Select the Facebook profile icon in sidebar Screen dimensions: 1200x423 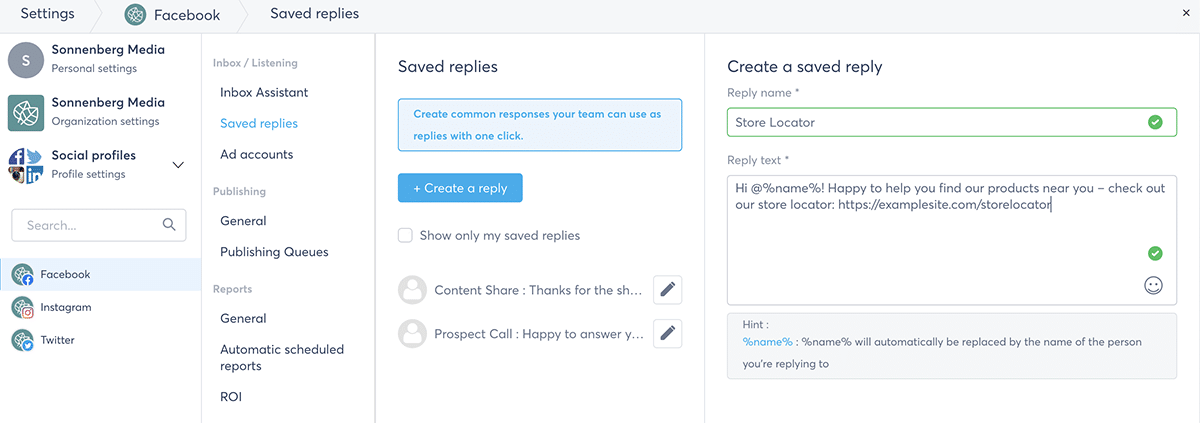tap(23, 275)
